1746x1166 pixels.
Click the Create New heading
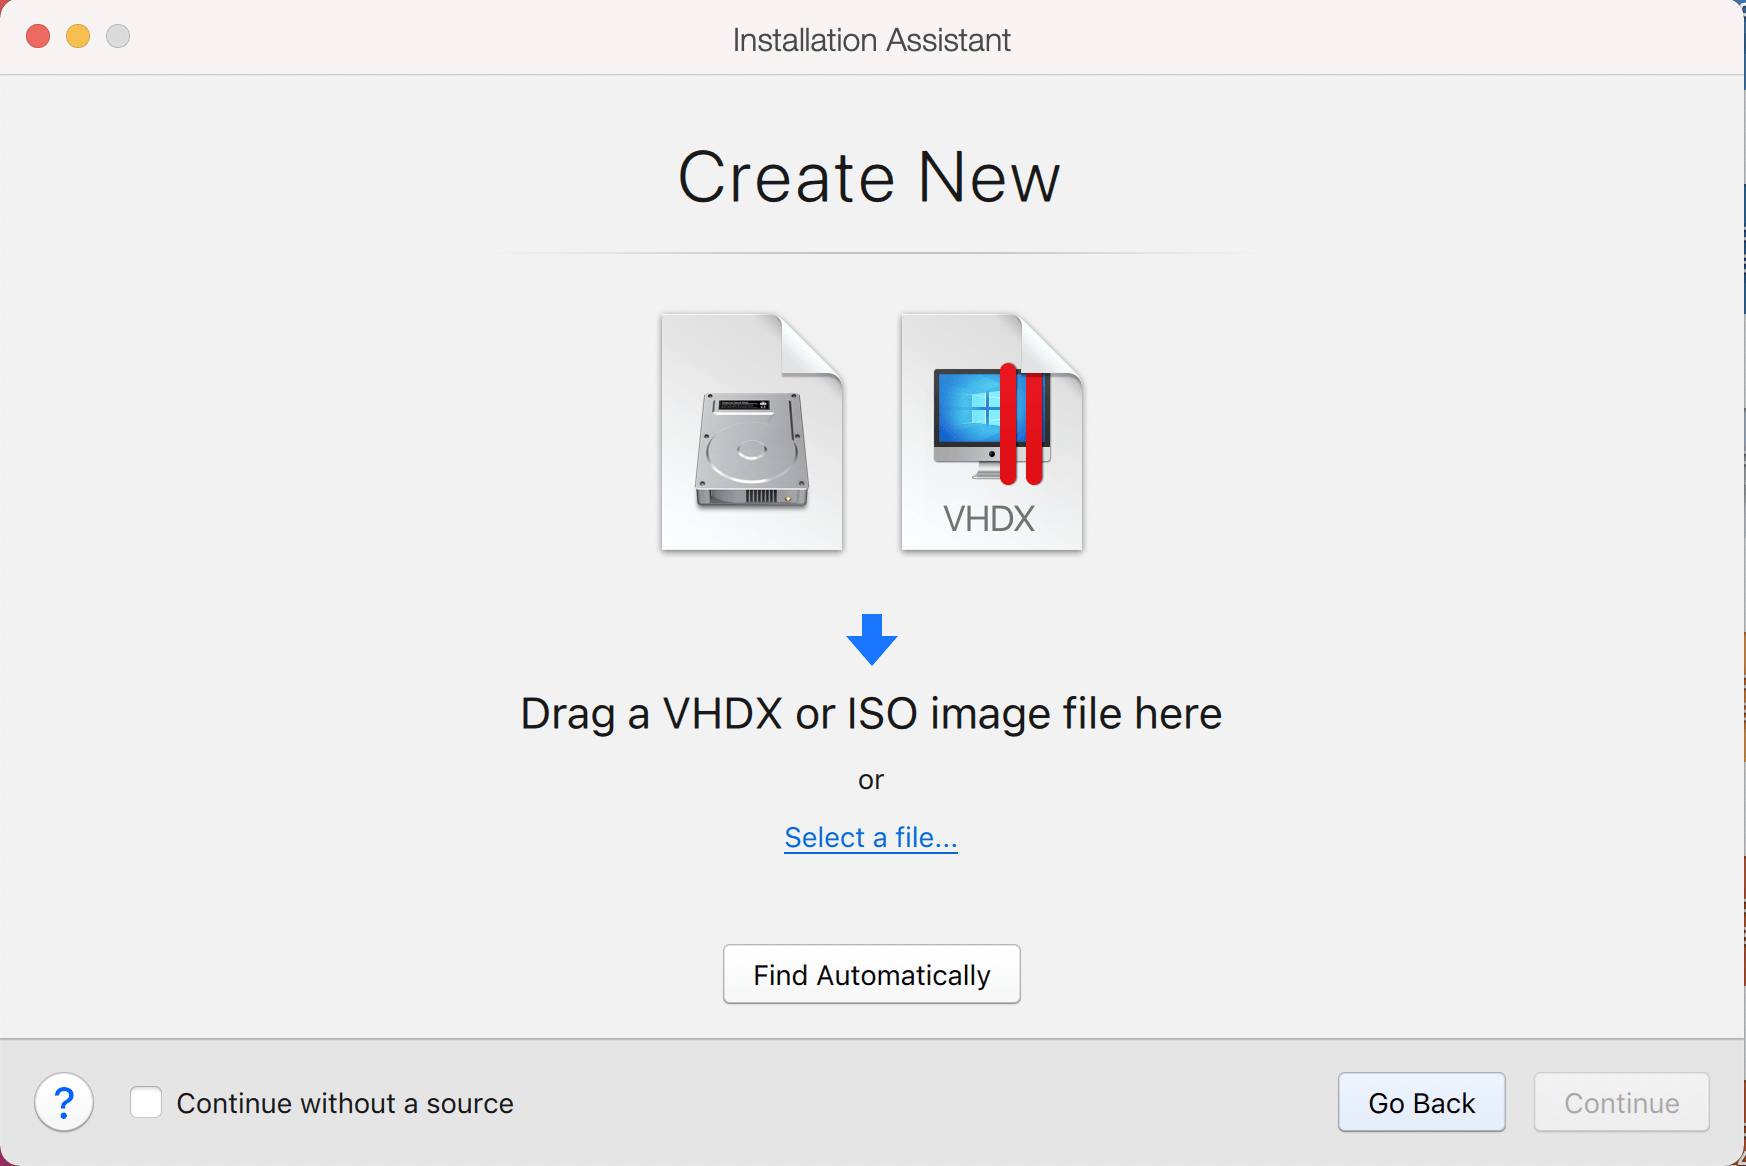tap(869, 178)
